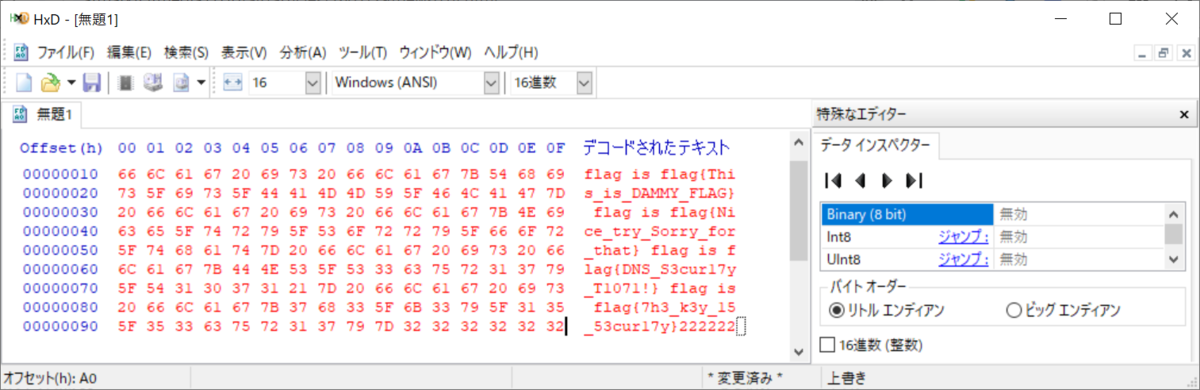This screenshot has width=1200, height=390.
Task: Click decoded text 's_is_DAMMY_FLAG}'
Action: (x=660, y=193)
